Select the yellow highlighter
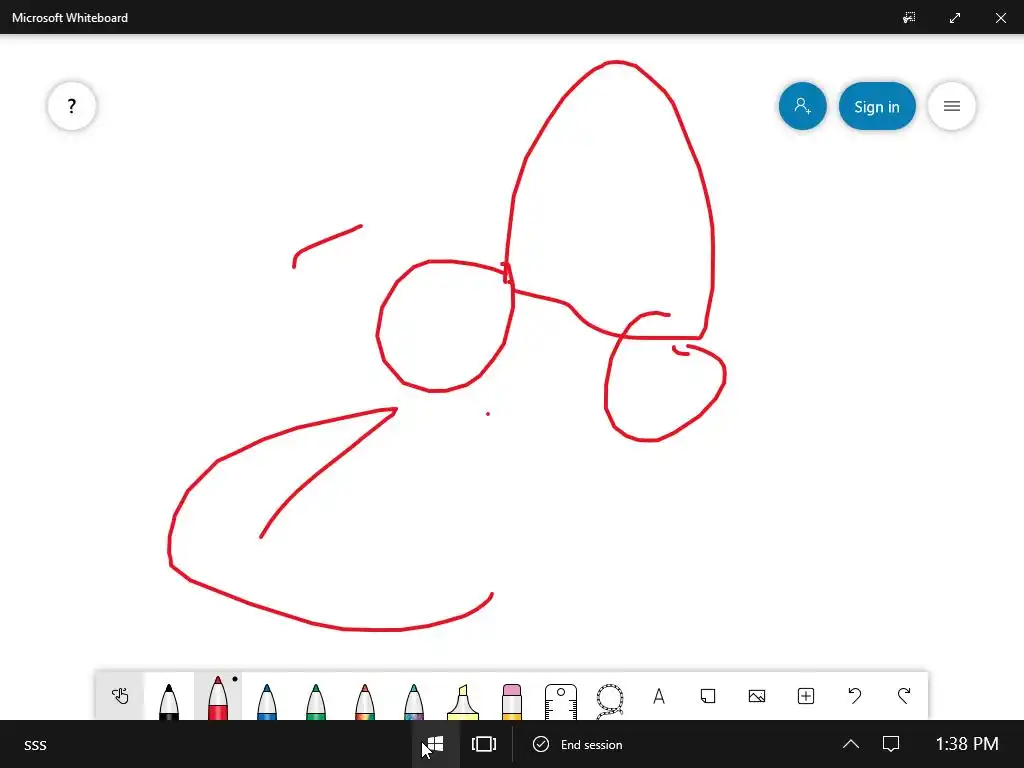The image size is (1024, 768). click(463, 700)
